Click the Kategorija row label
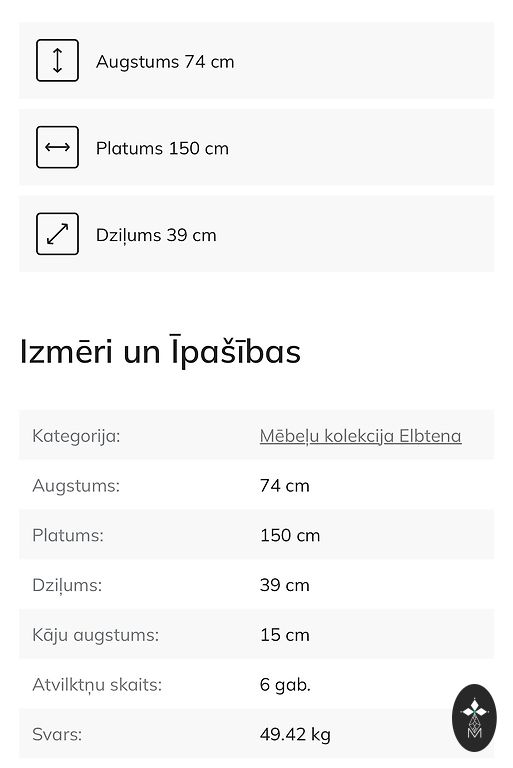 (76, 435)
